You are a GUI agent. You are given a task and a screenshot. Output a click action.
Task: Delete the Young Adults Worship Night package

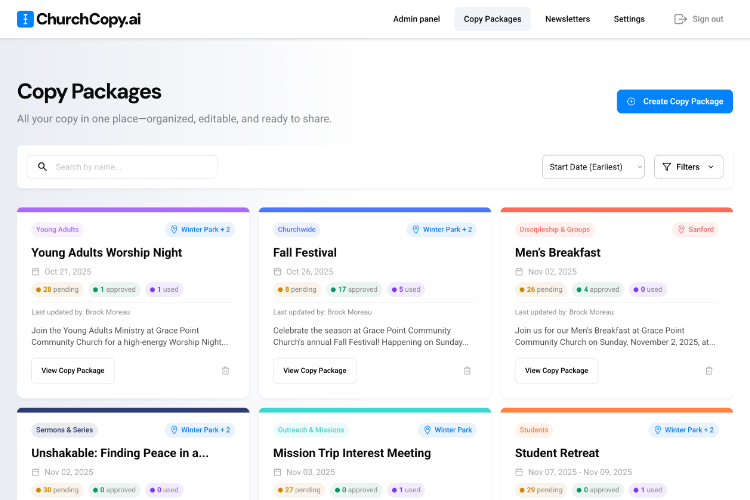tap(225, 370)
